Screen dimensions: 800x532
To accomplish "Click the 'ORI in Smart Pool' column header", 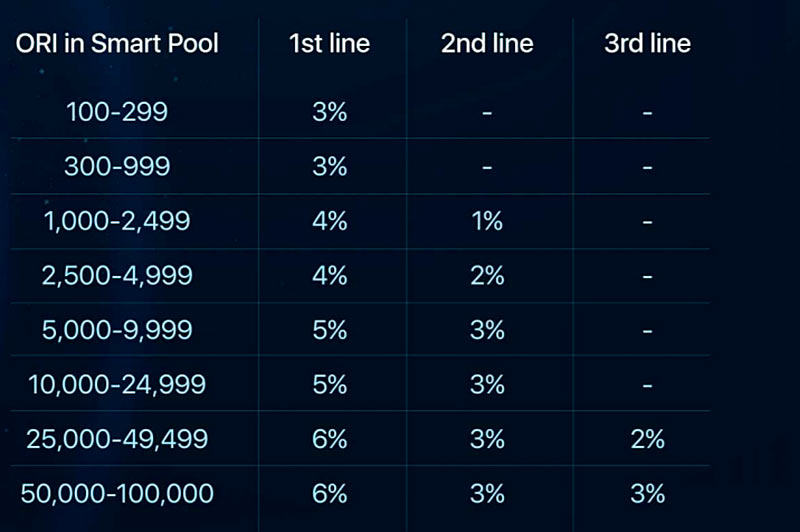I will [x=117, y=44].
